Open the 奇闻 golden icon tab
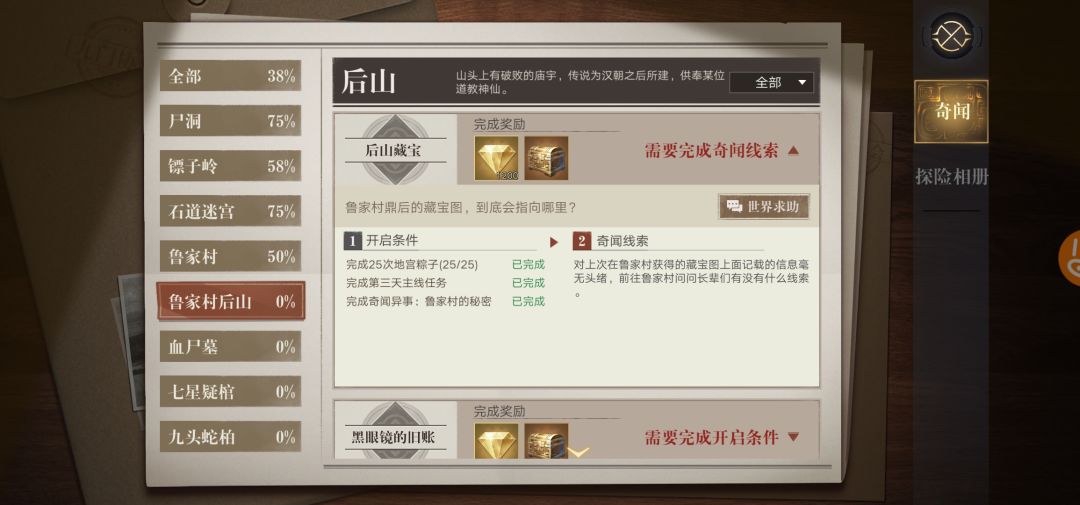This screenshot has height=505, width=1080. [x=951, y=112]
